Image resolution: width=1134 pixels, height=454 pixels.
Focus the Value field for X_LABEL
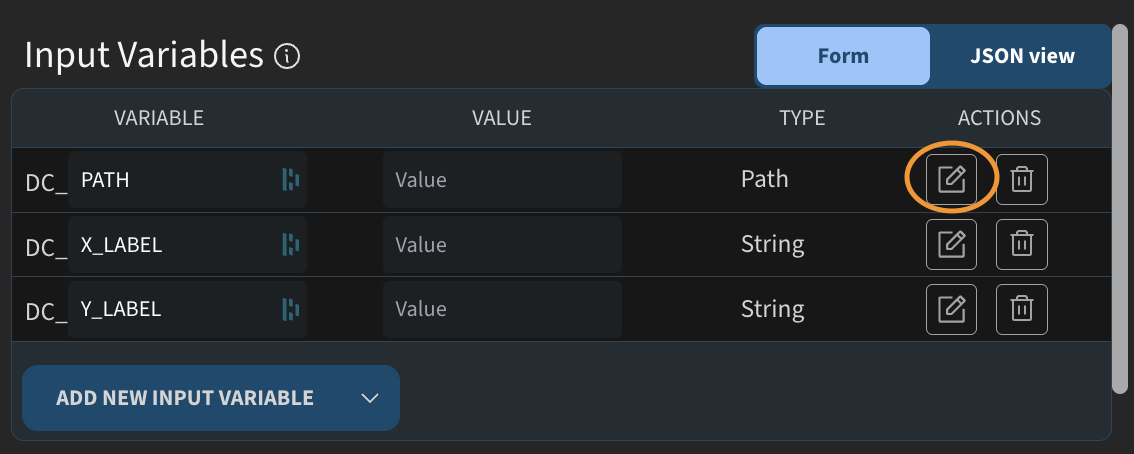coord(502,245)
